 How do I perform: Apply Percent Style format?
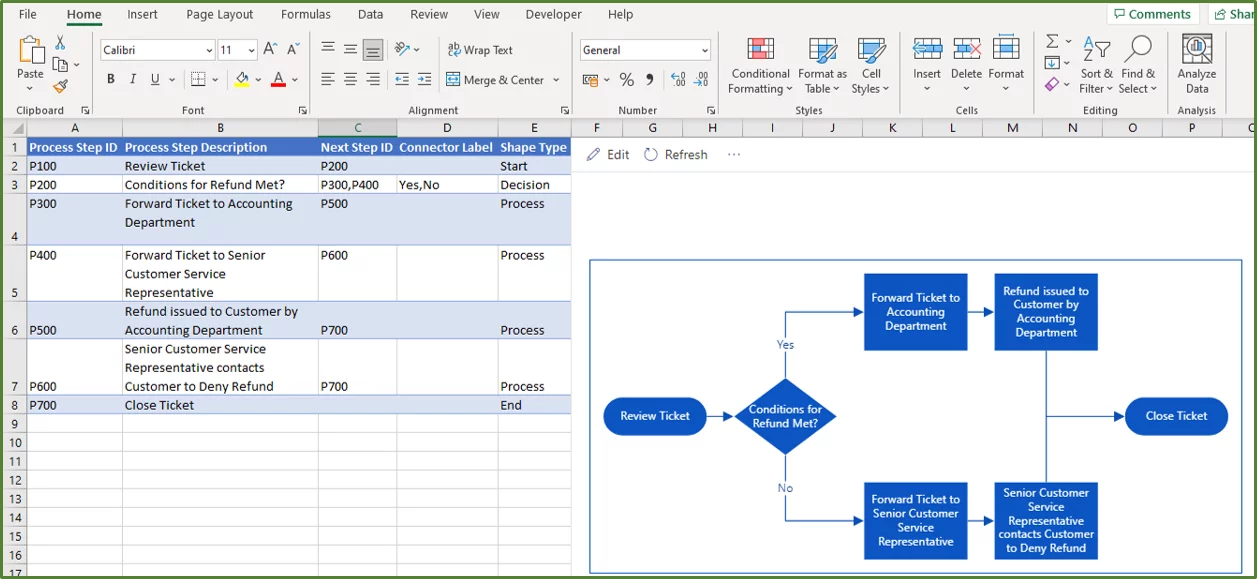pos(626,80)
